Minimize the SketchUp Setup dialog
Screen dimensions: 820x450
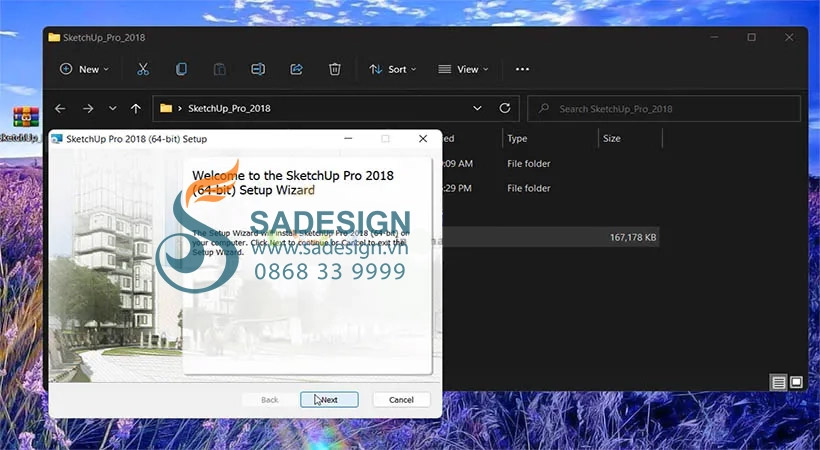click(348, 139)
